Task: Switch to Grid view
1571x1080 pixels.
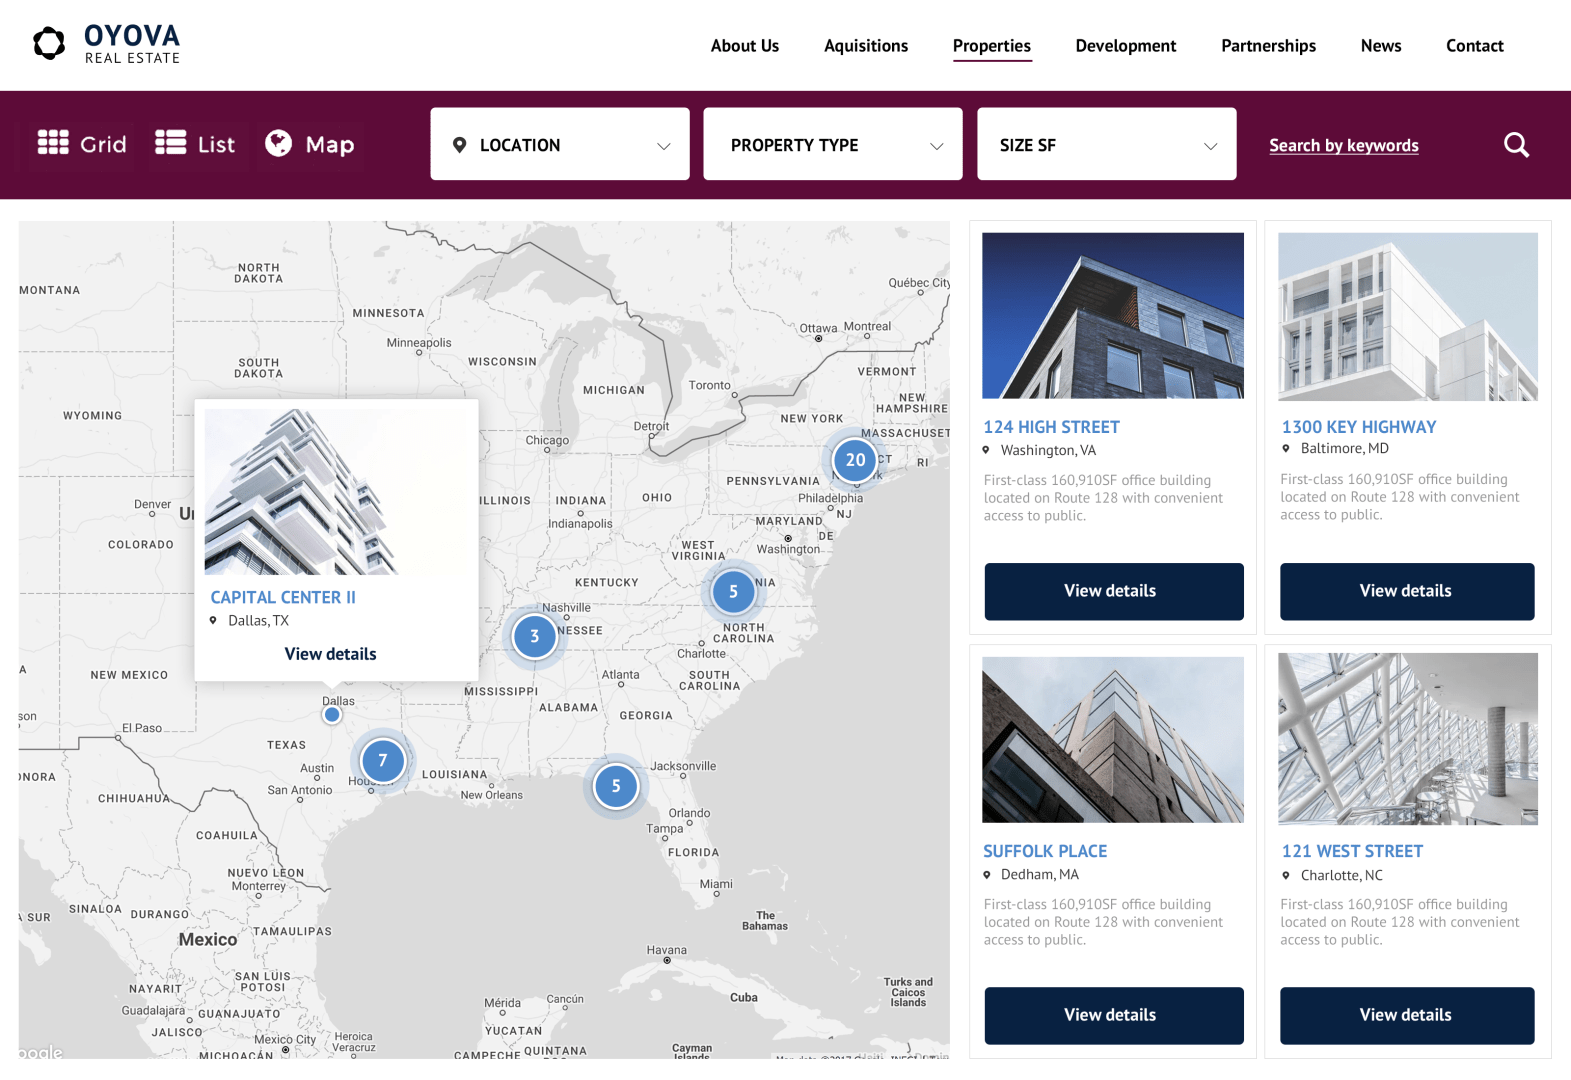Action: click(x=82, y=144)
